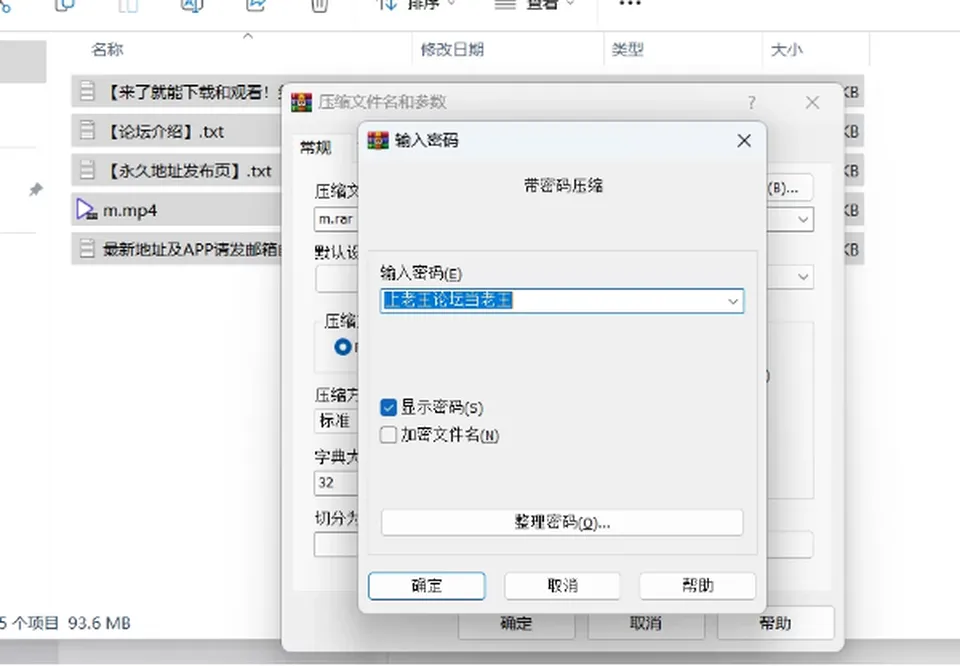Close the 压缩文件名和参数 dialog behind
960x666 pixels.
coord(812,103)
